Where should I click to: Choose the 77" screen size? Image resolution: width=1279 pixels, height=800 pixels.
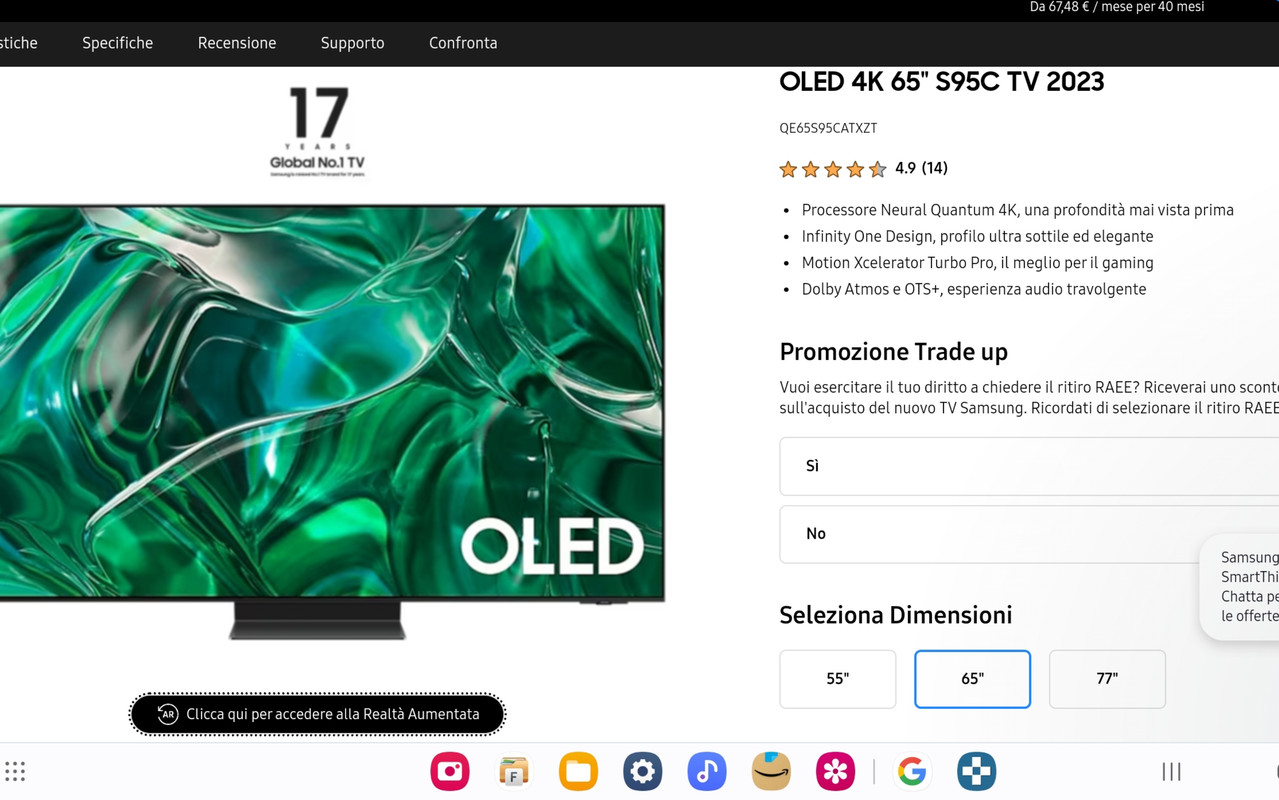point(1107,679)
